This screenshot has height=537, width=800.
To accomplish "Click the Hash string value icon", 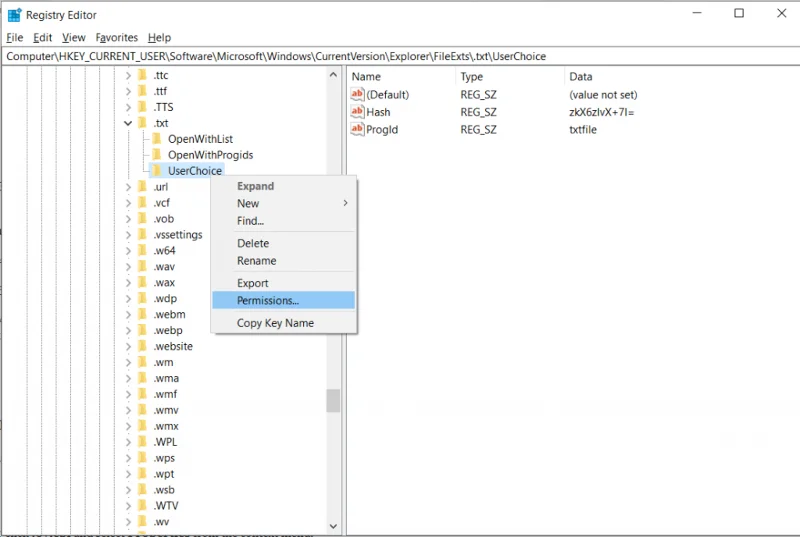I will [x=357, y=111].
